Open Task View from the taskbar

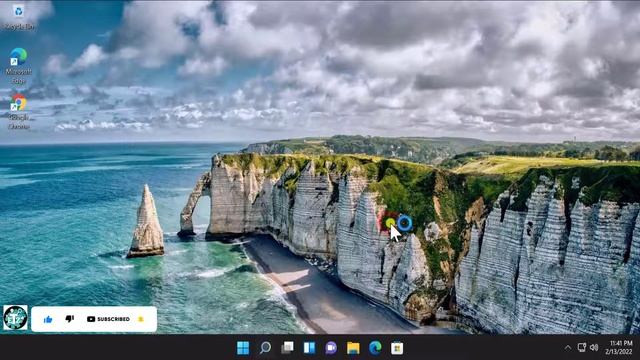(287, 348)
